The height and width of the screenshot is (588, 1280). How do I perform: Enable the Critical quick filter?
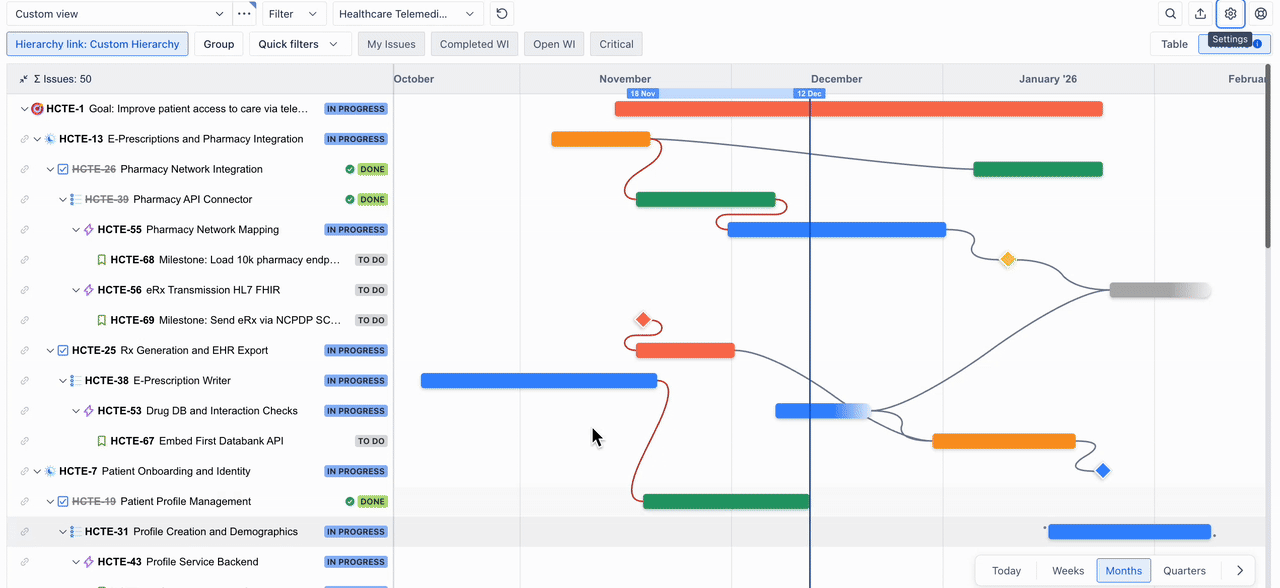(x=615, y=43)
